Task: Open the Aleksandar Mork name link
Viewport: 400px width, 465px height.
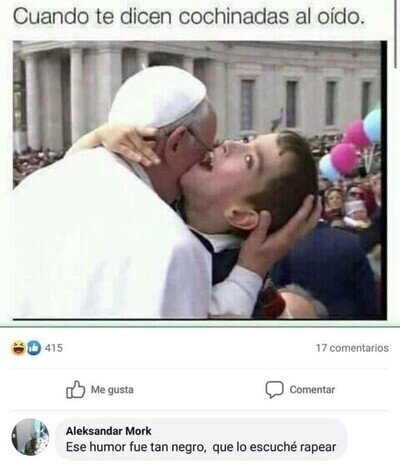Action: [109, 431]
